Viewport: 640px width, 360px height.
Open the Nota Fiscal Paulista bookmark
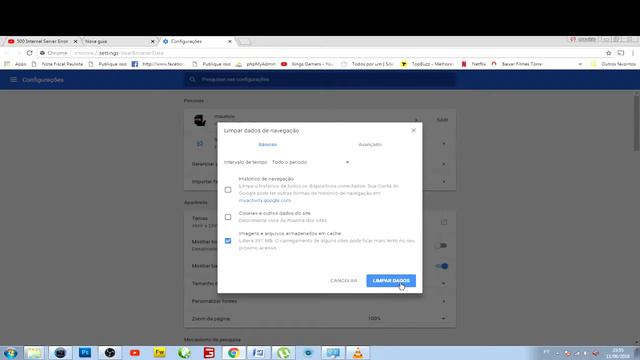coord(57,64)
